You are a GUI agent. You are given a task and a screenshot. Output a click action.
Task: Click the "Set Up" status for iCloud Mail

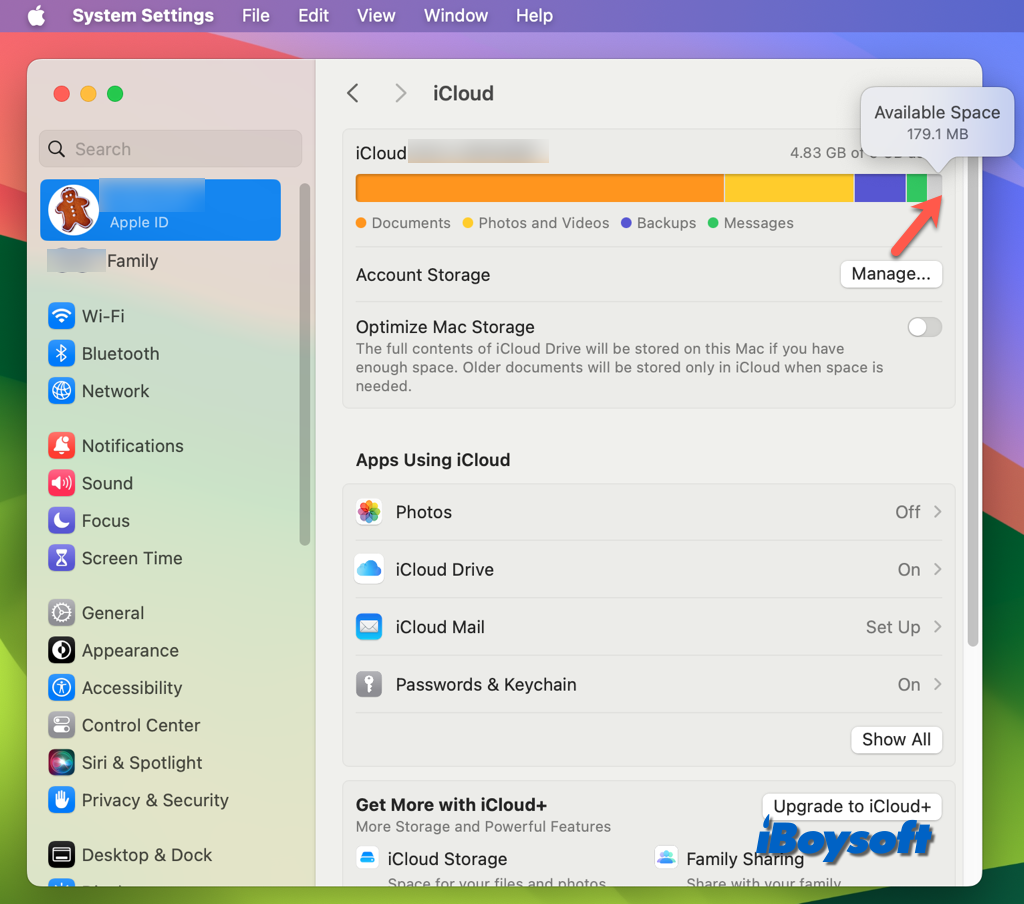point(893,627)
